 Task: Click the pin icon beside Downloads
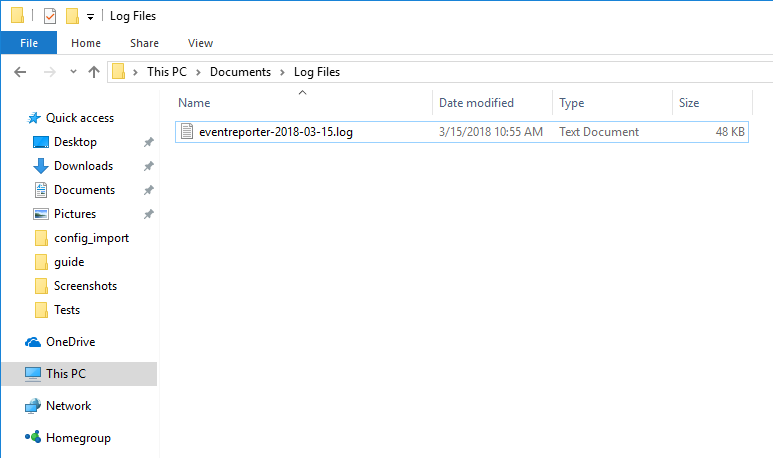pyautogui.click(x=148, y=166)
